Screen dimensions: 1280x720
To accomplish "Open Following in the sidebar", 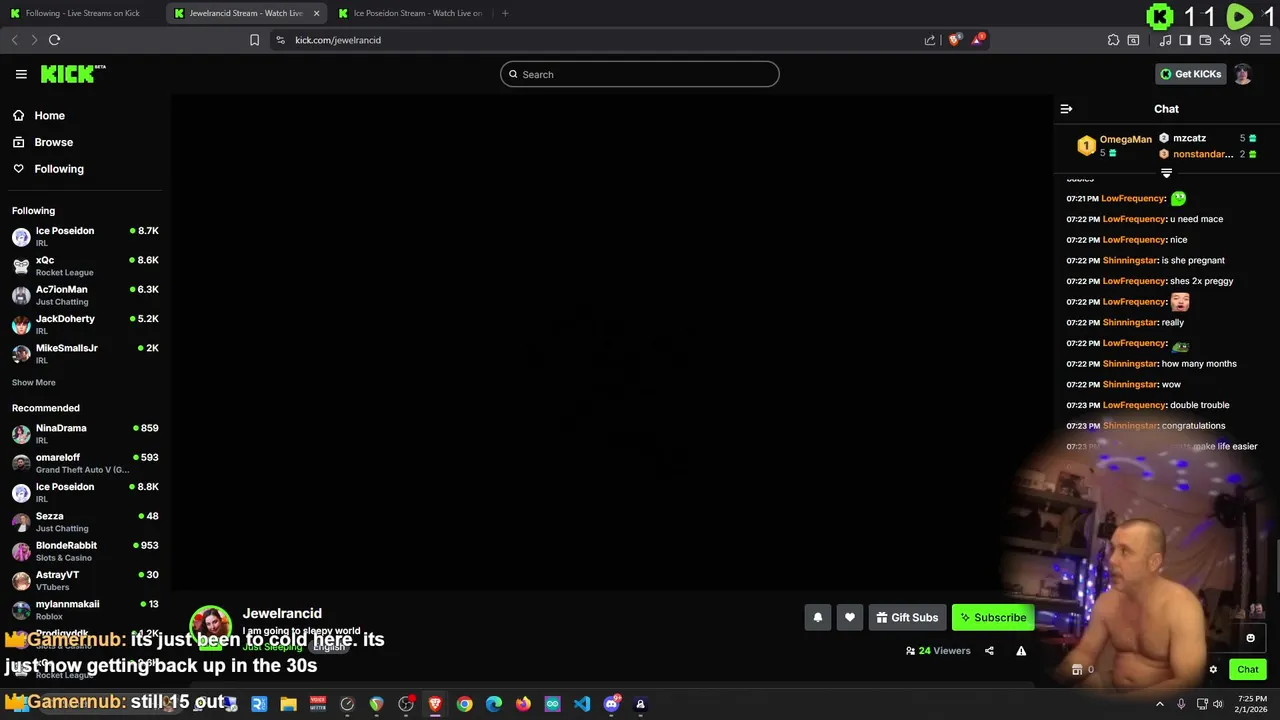I will [59, 169].
